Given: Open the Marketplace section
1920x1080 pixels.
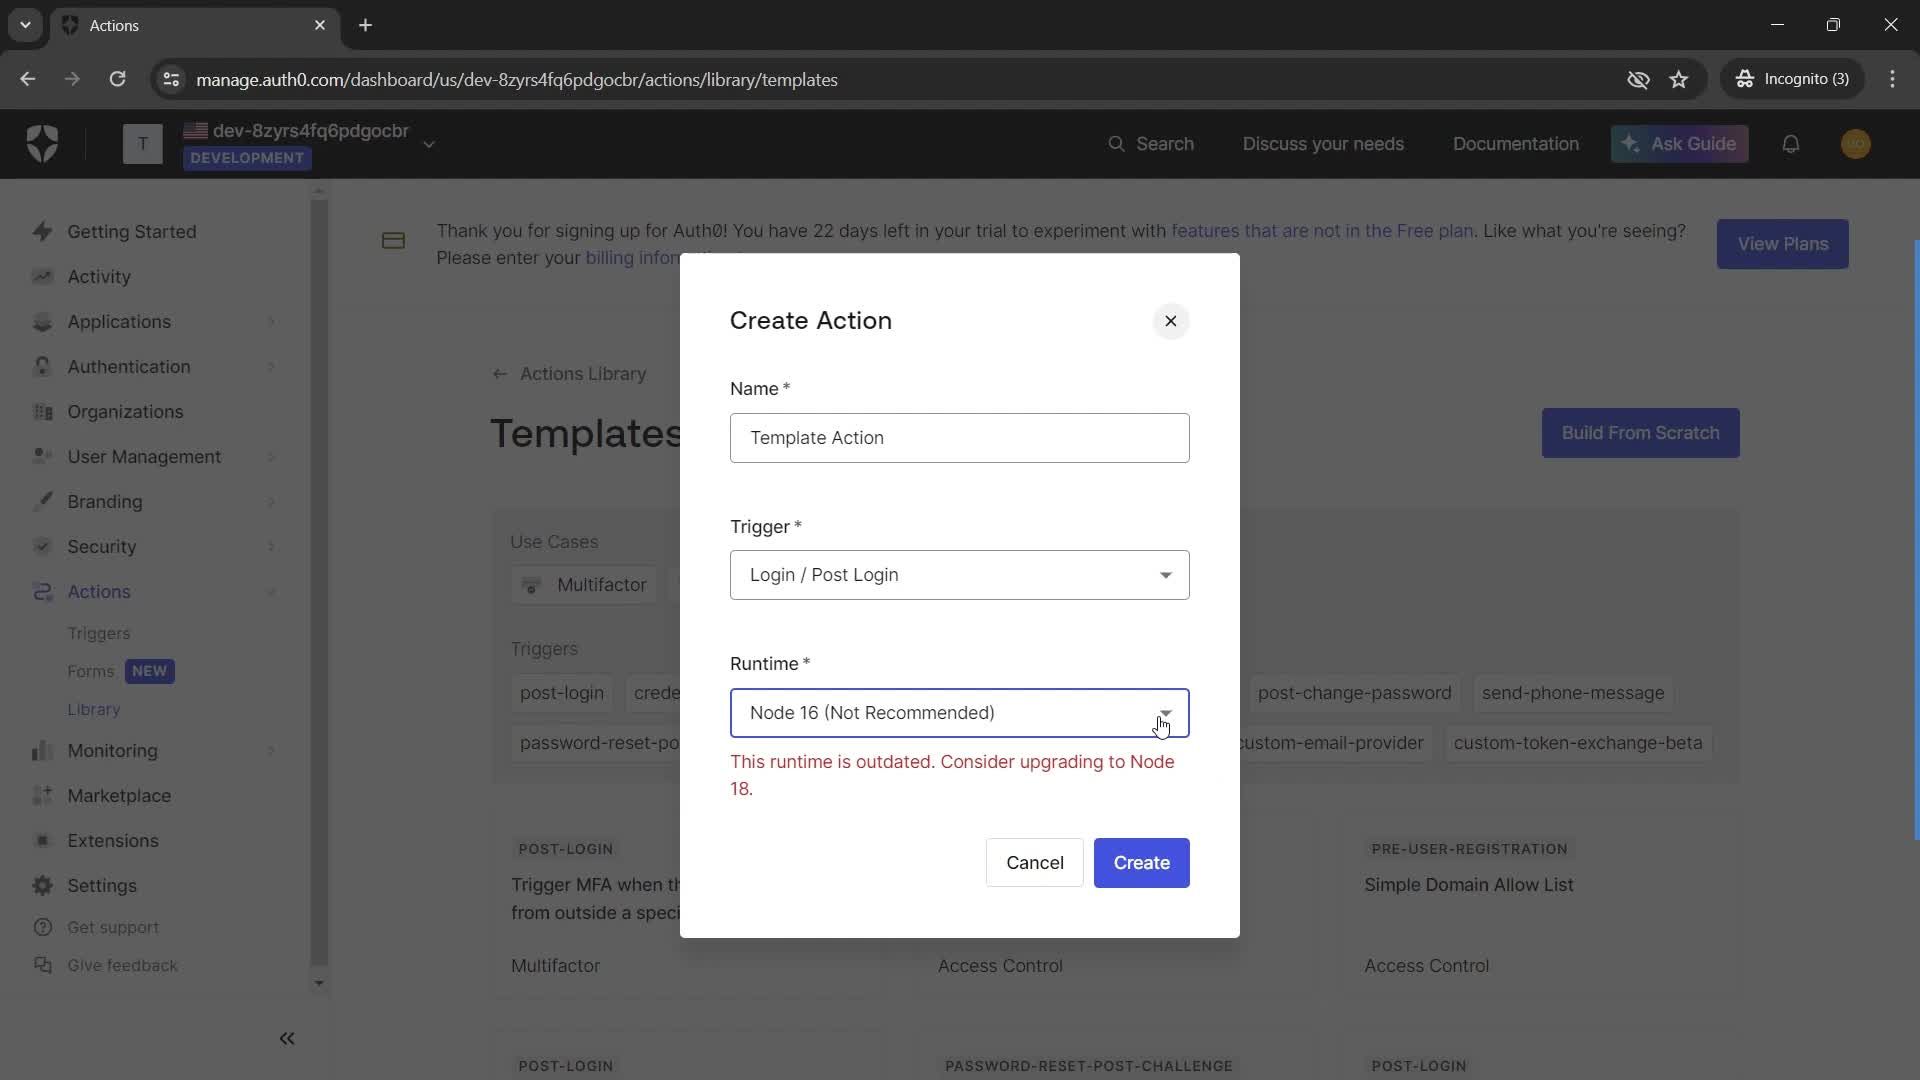Looking at the screenshot, I should click(x=119, y=796).
